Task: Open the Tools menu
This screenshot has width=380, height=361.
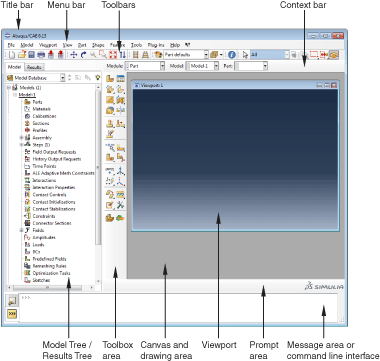Action: pos(136,45)
